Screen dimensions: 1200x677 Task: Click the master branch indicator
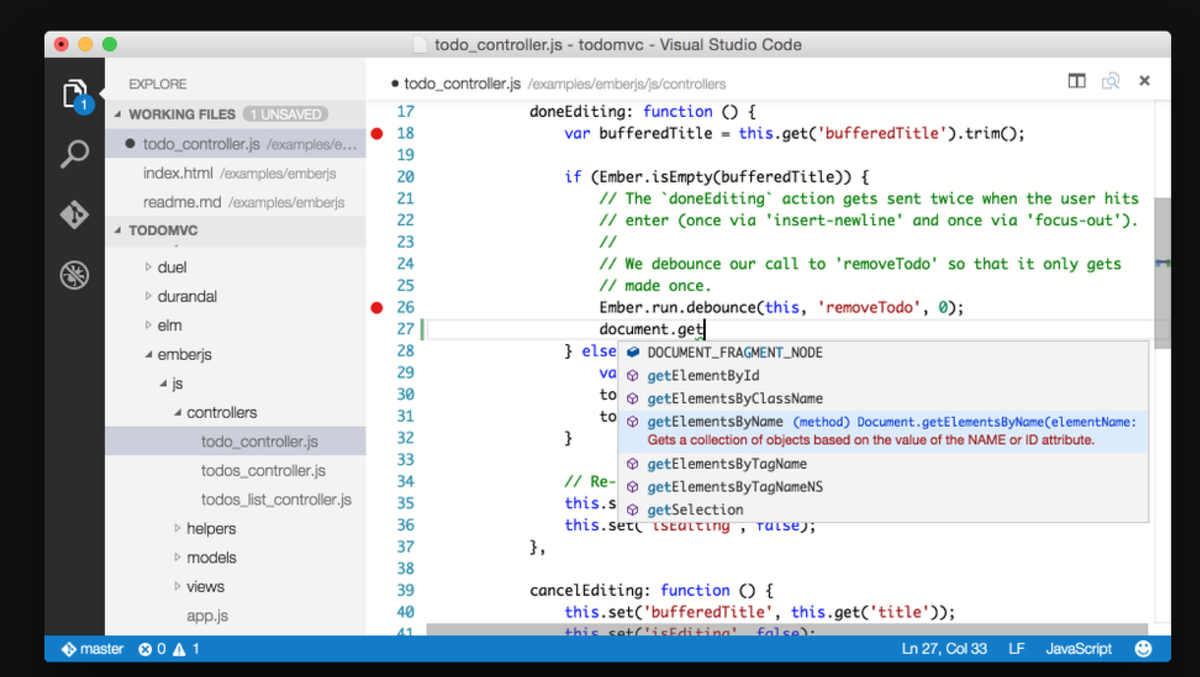point(92,649)
